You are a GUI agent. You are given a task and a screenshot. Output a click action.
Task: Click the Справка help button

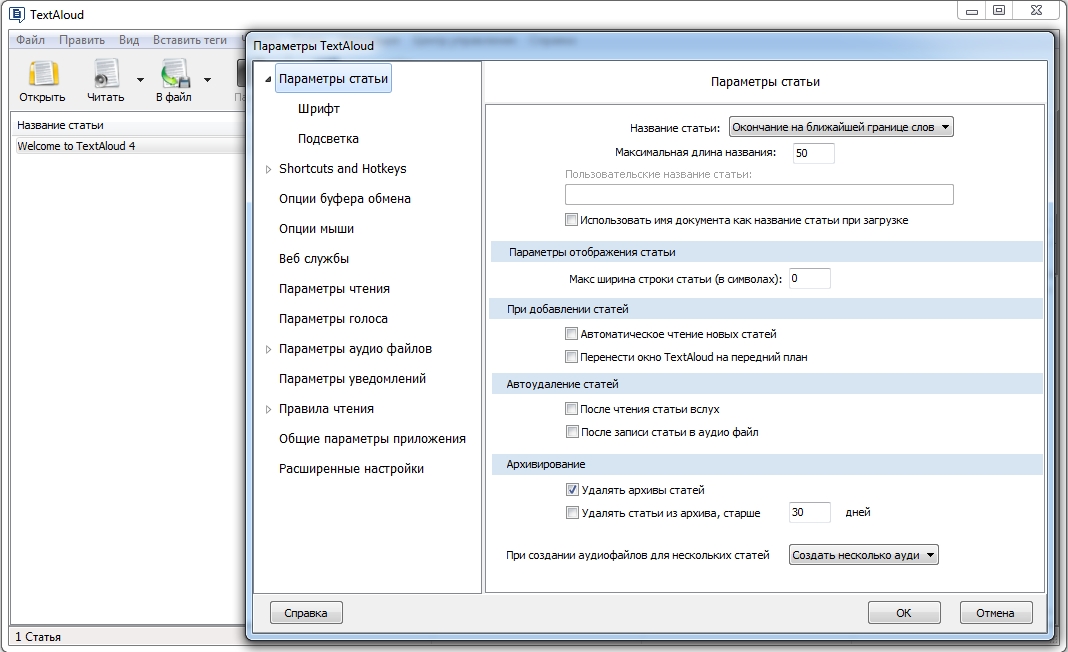(x=306, y=612)
